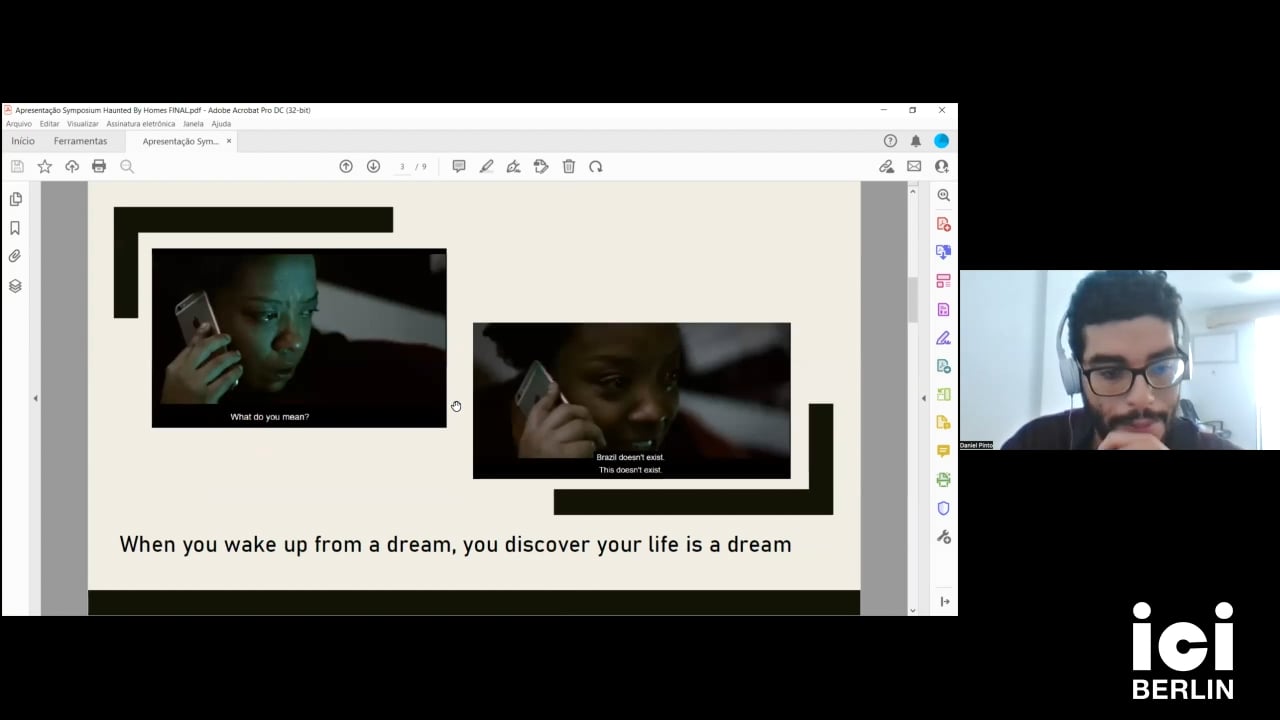This screenshot has width=1280, height=720.
Task: Open the yellow Comment tool in right pane
Action: tap(943, 451)
